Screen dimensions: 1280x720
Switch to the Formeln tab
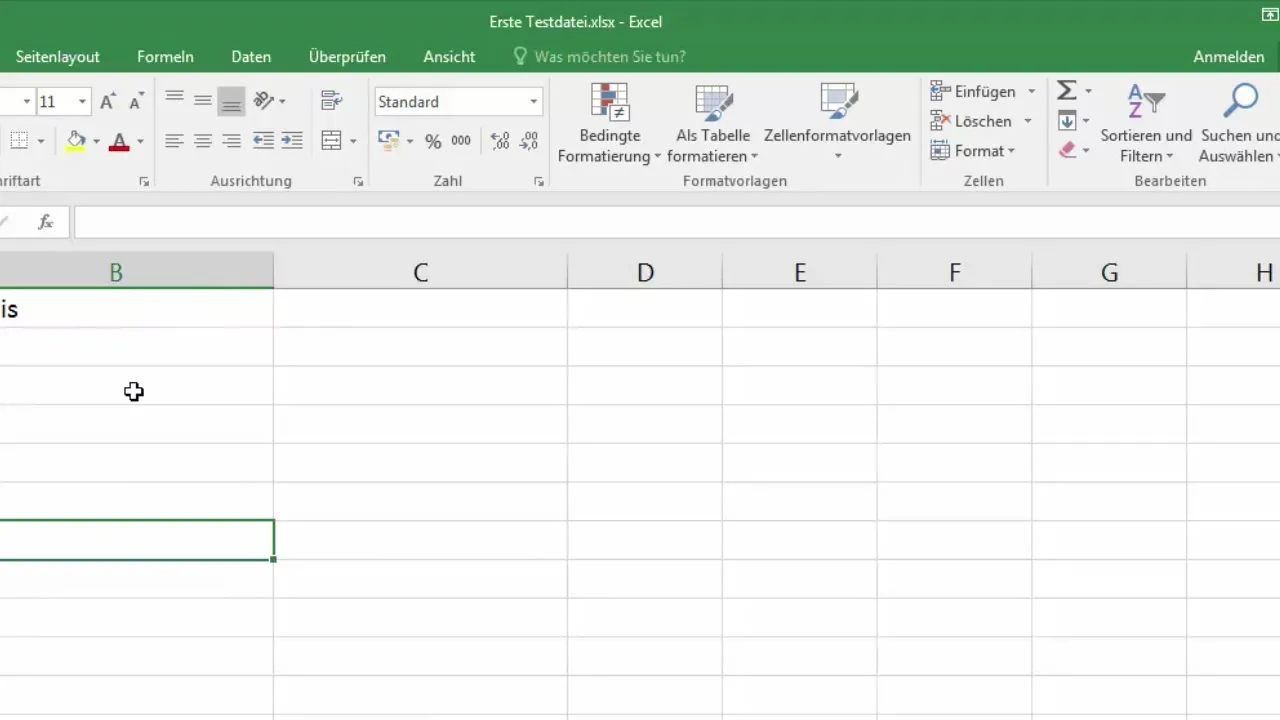coord(165,57)
